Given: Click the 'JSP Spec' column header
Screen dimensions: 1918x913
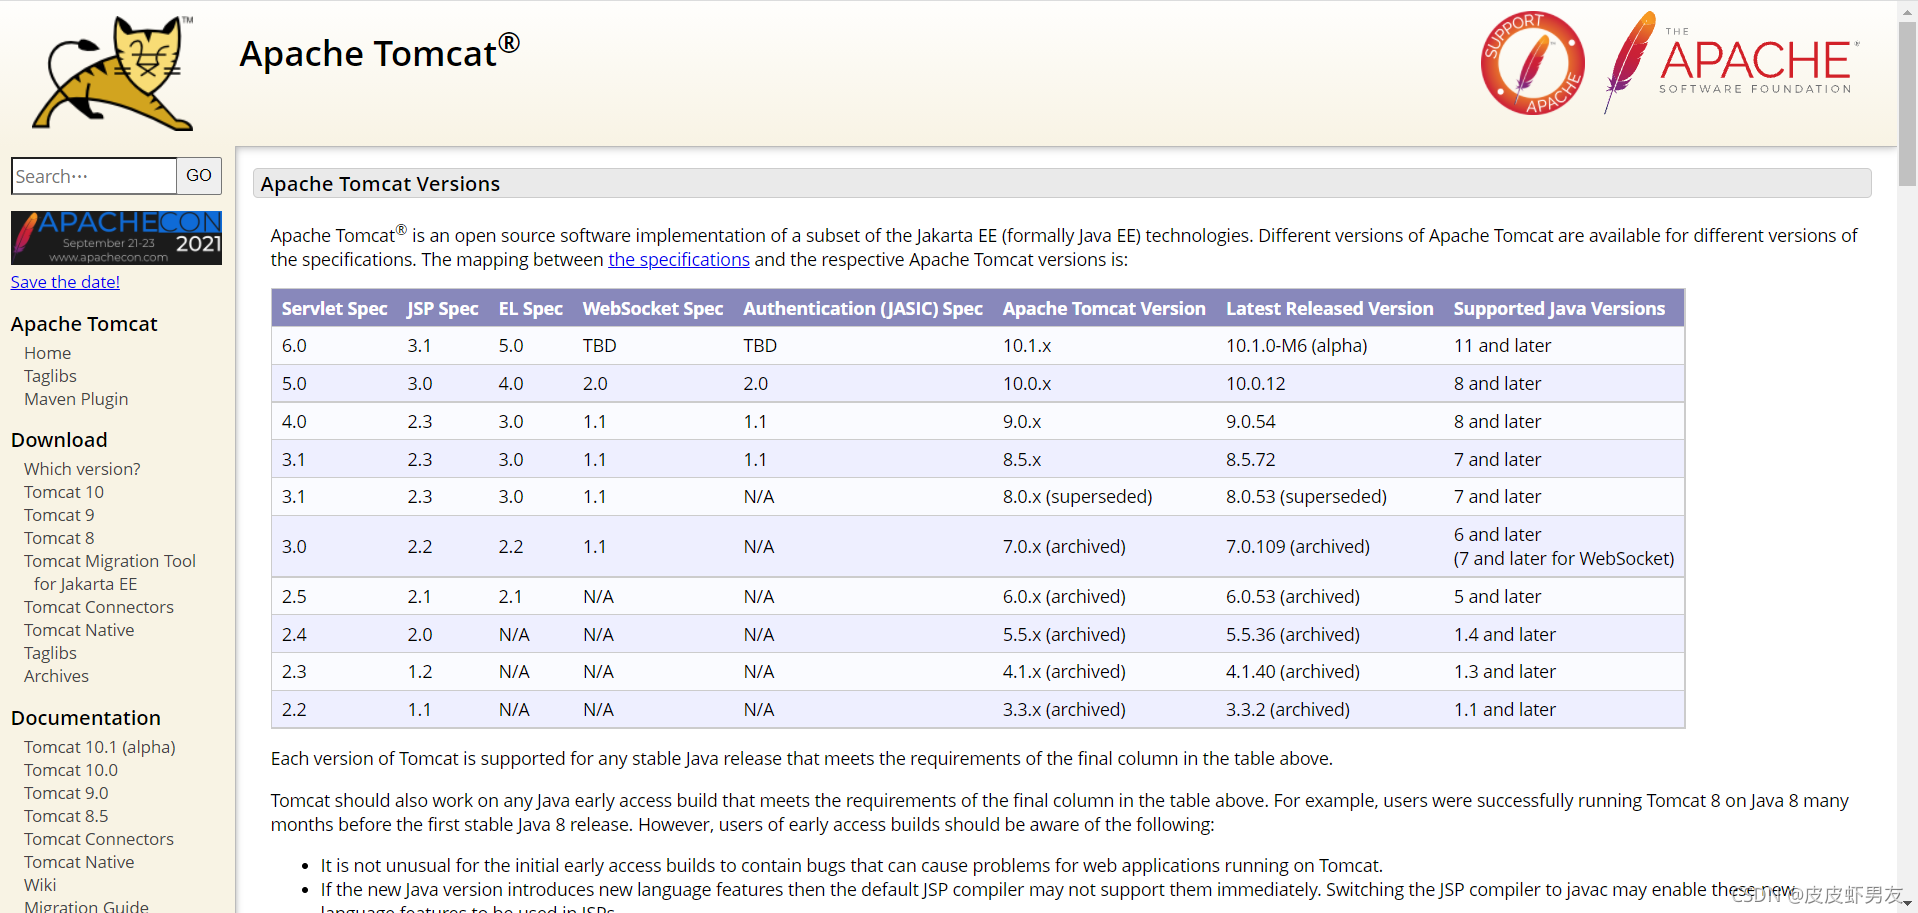Looking at the screenshot, I should pos(442,309).
